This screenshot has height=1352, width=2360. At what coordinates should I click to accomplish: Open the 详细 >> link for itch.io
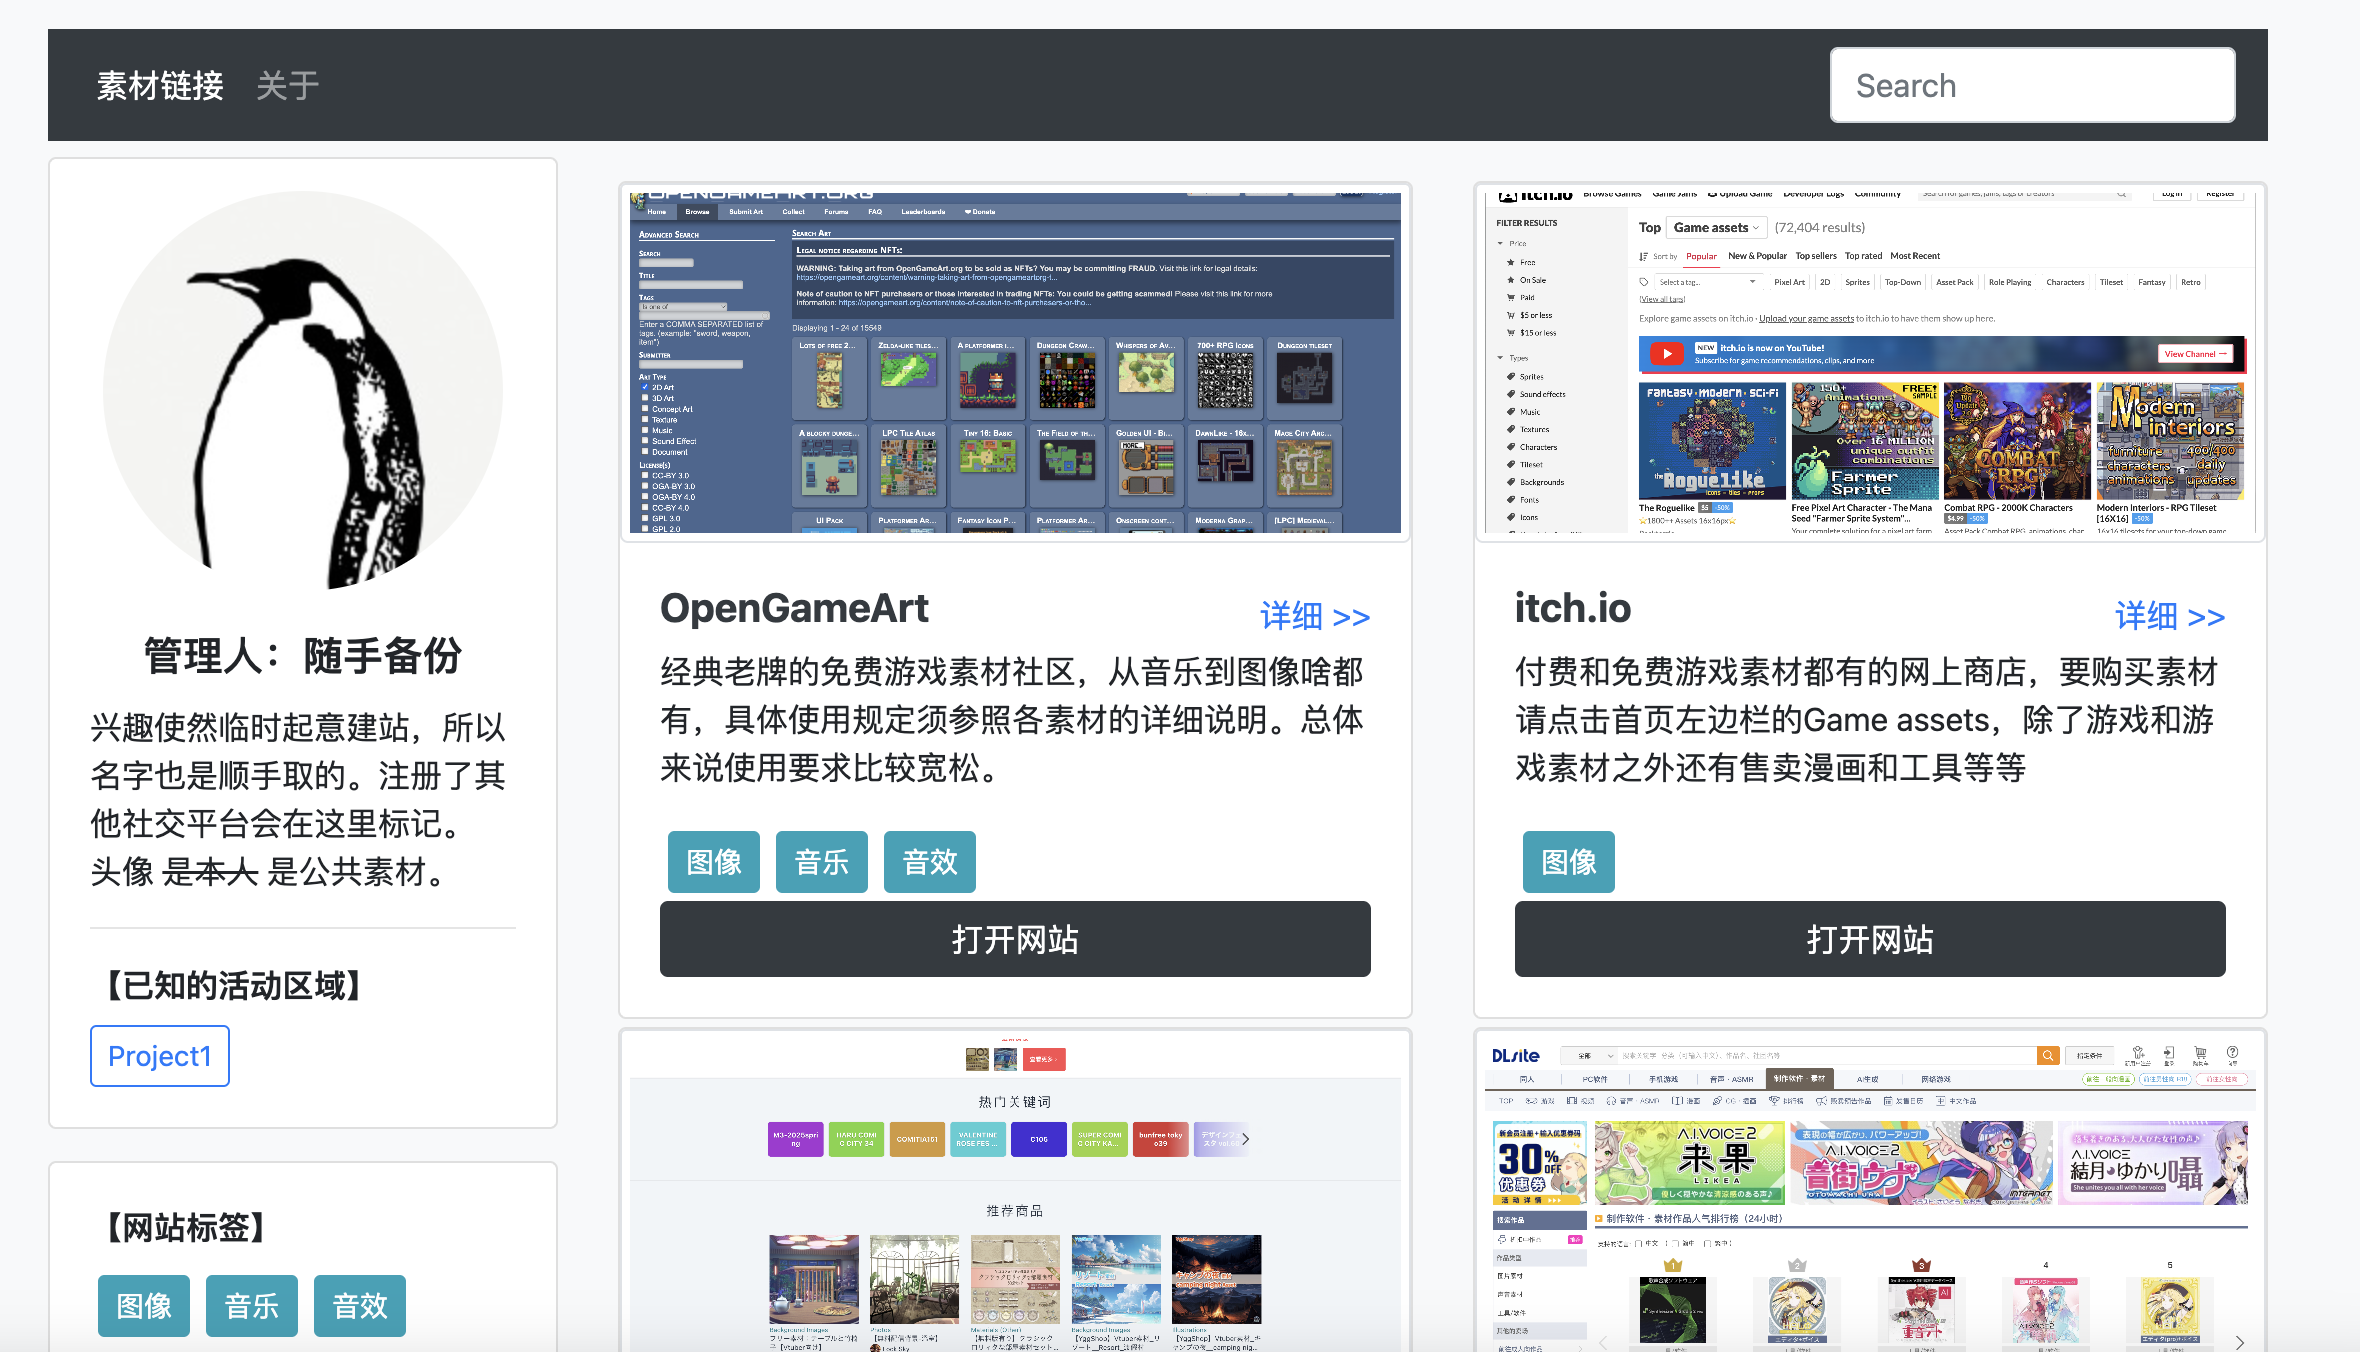2170,616
